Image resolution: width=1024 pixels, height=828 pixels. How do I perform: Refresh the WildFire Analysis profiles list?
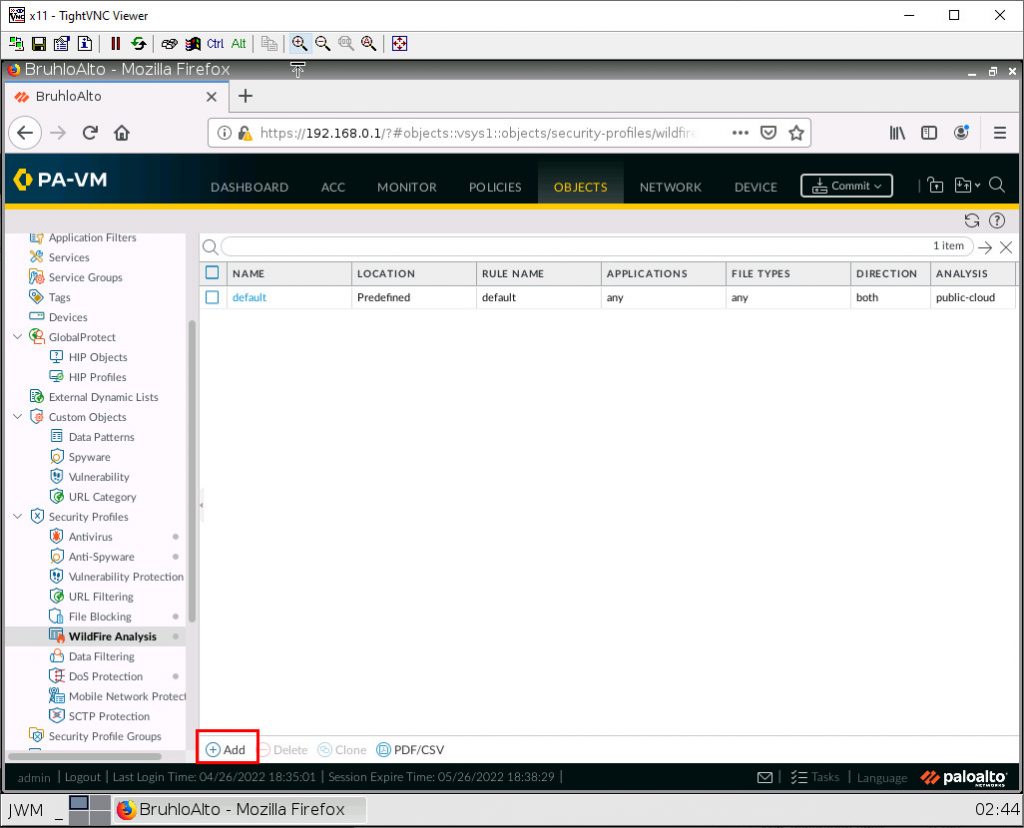(x=971, y=221)
